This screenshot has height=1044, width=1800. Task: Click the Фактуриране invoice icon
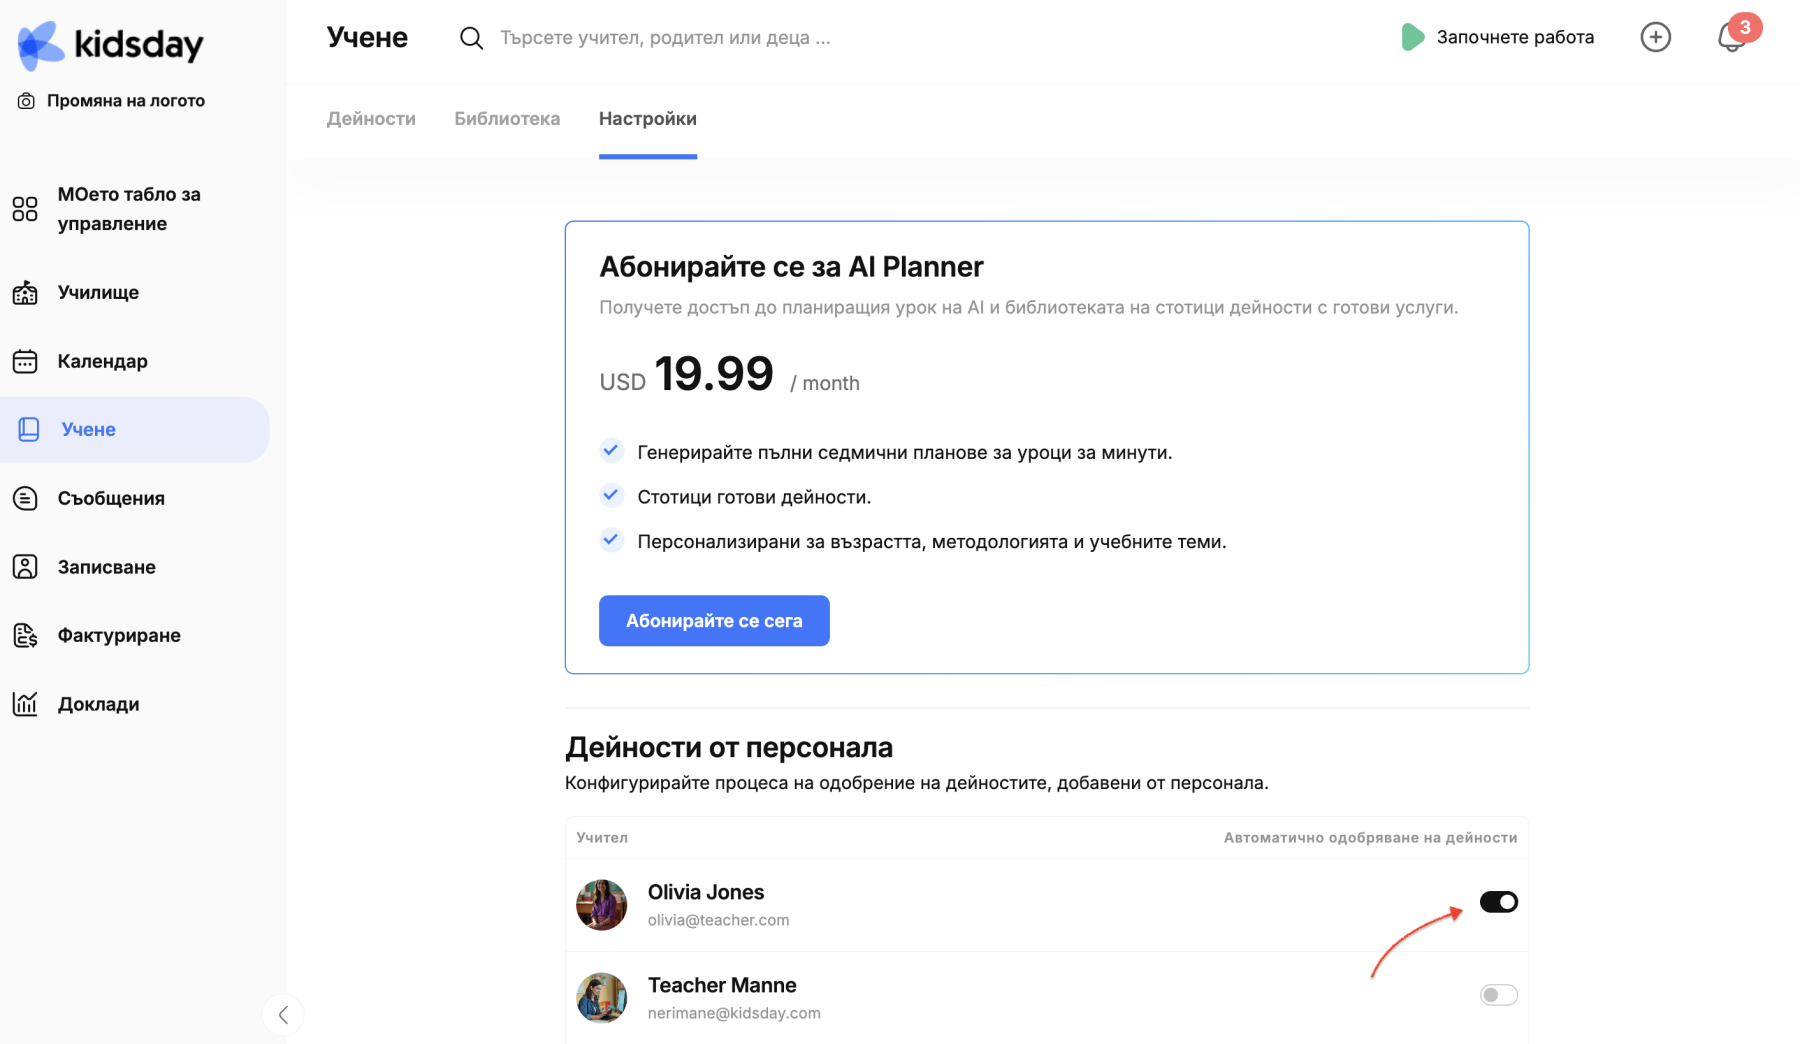25,635
